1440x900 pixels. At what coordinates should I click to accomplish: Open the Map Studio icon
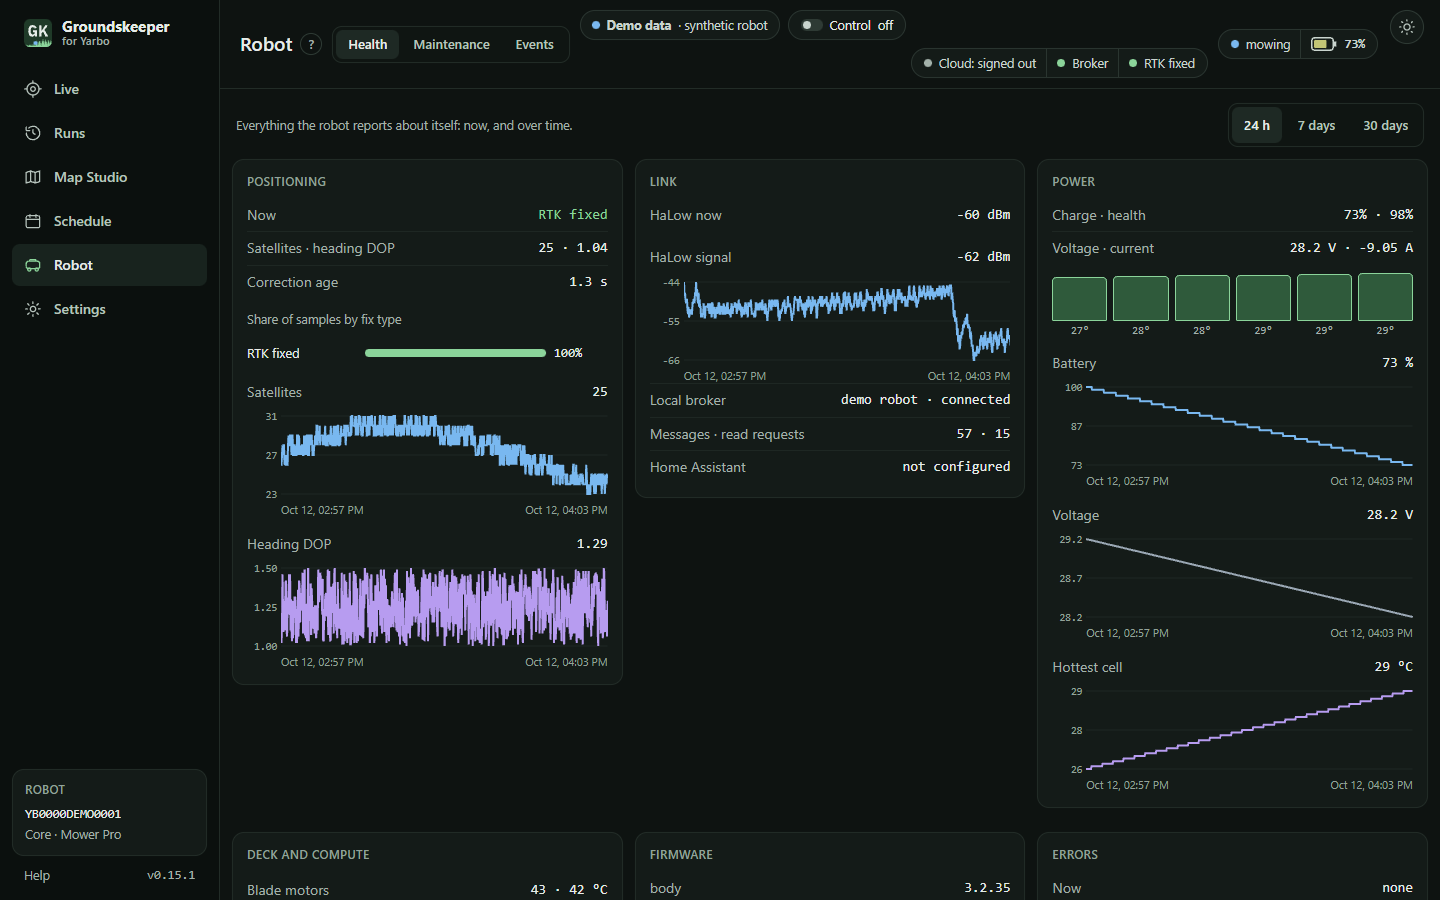tap(33, 177)
